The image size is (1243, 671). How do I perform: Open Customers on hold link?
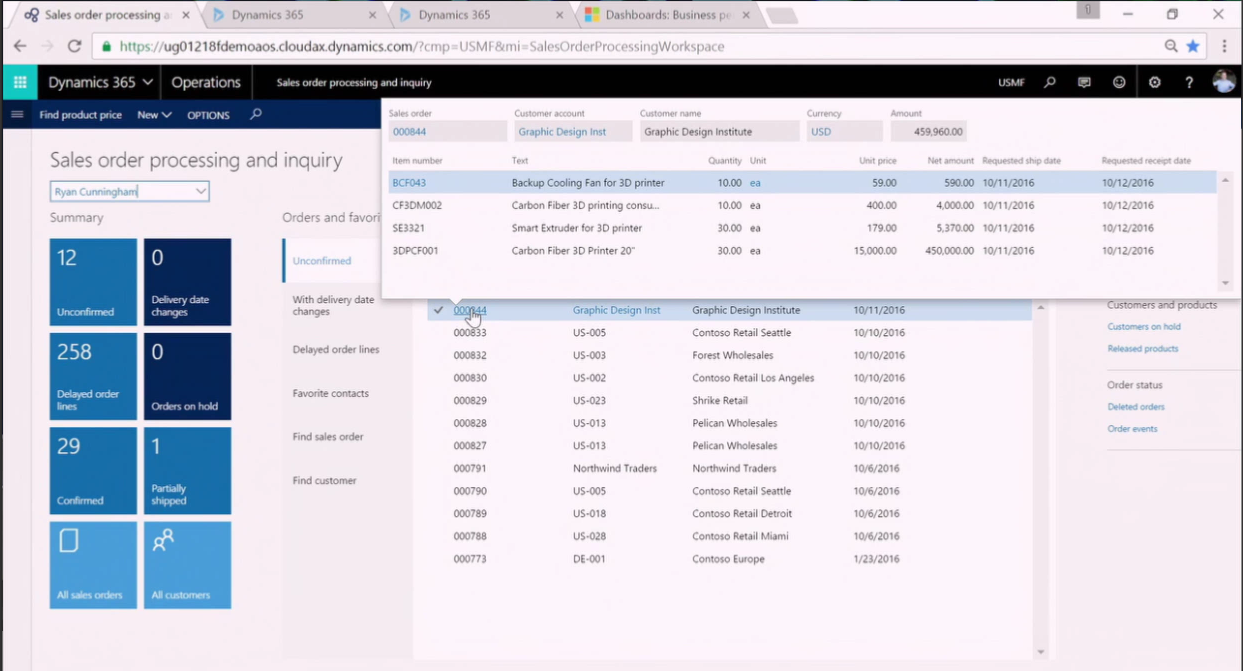1144,327
